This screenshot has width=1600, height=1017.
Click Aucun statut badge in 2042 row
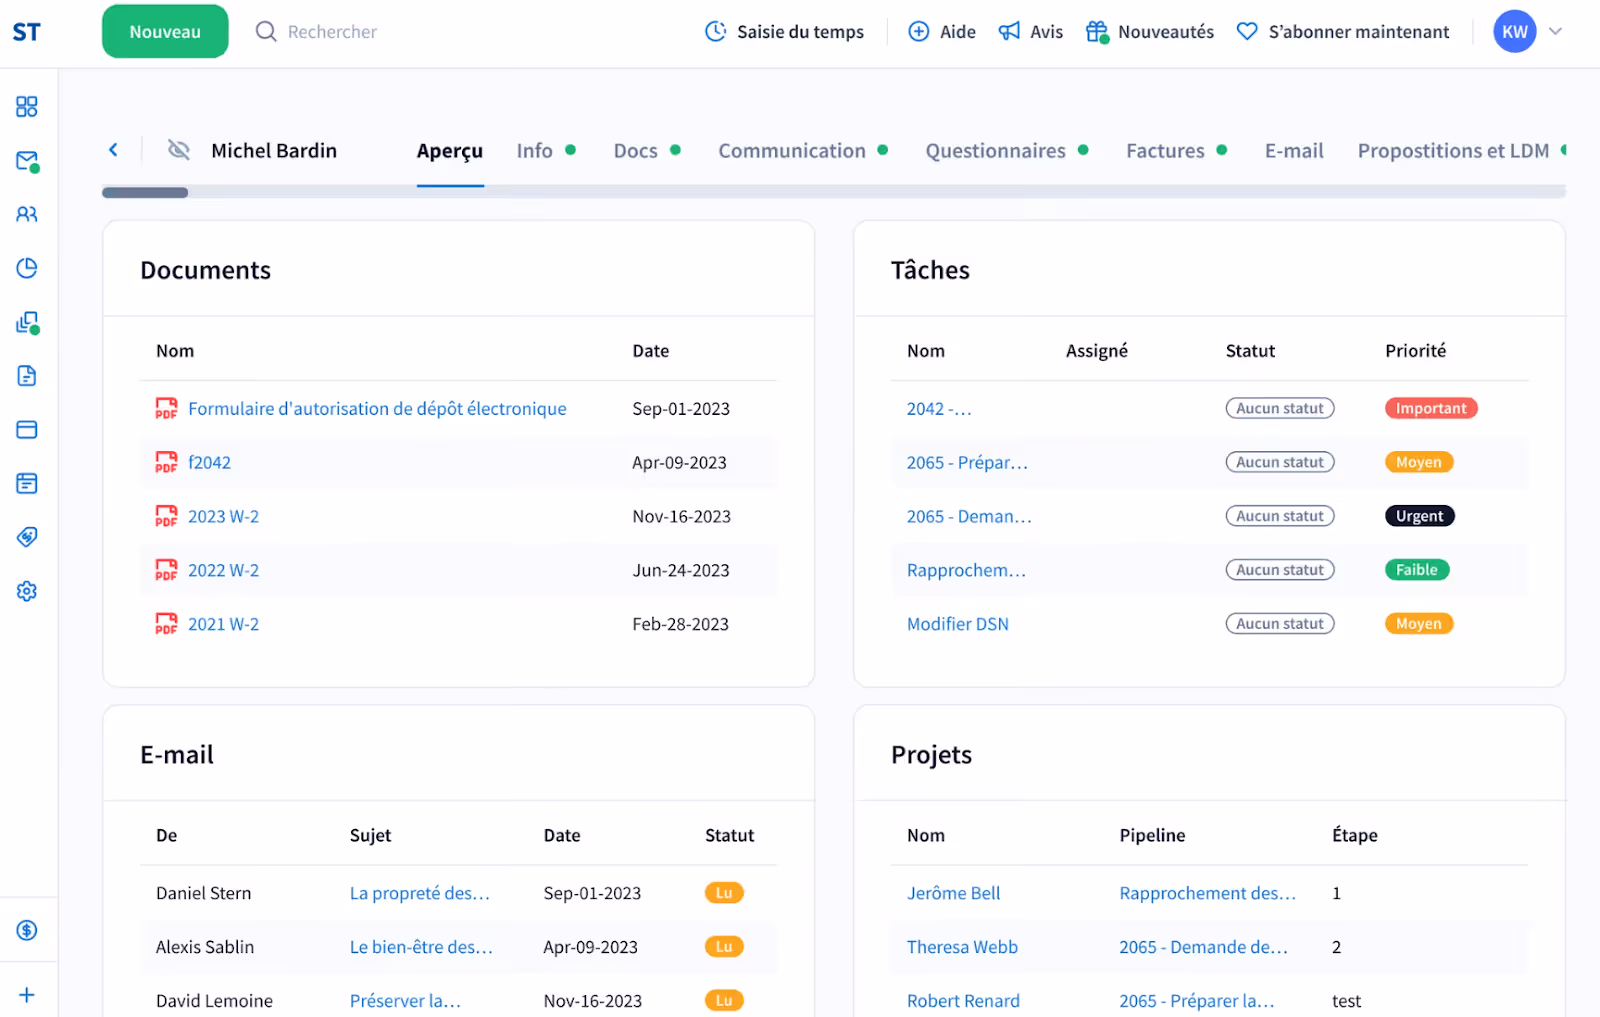(x=1280, y=408)
